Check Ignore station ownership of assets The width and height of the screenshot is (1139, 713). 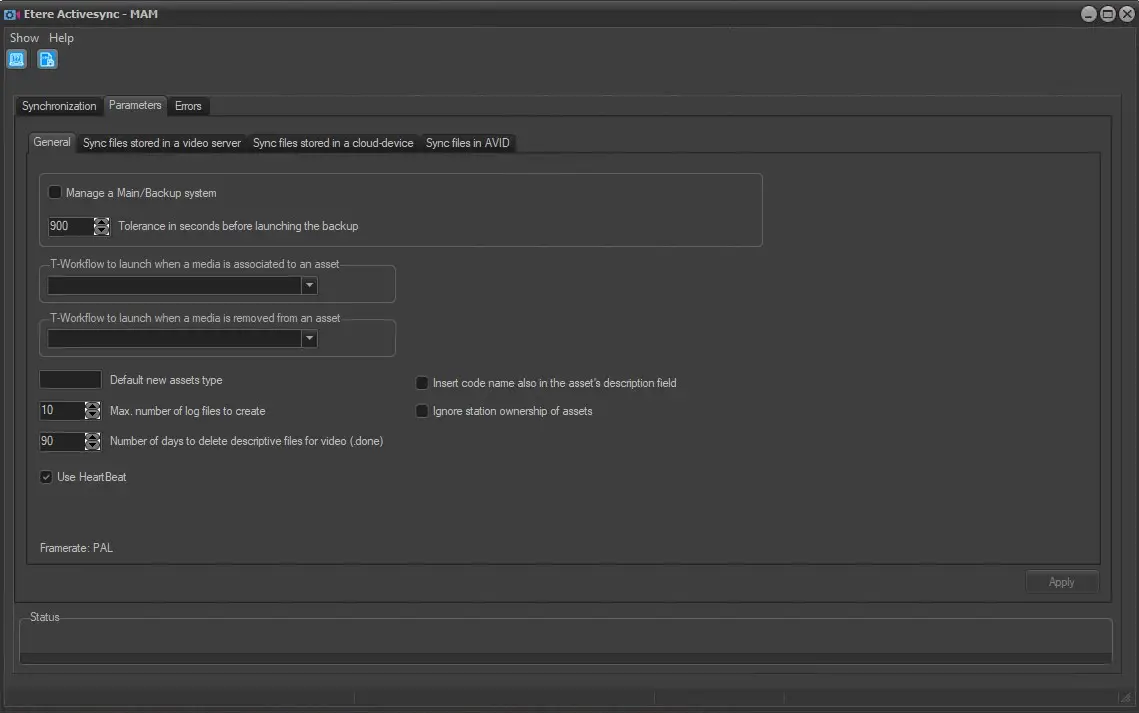(422, 411)
